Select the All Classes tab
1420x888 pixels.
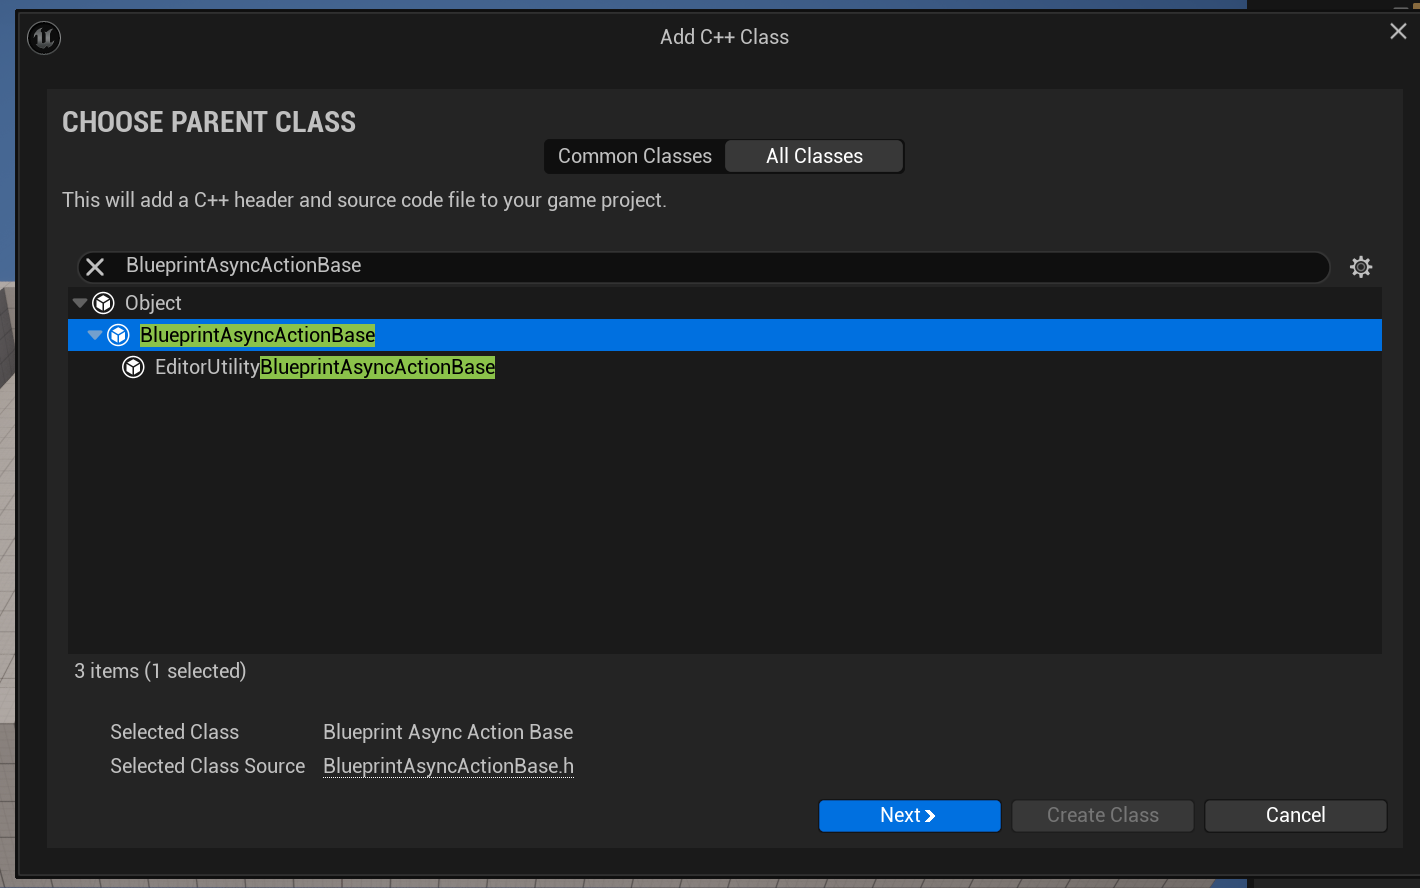pyautogui.click(x=814, y=156)
